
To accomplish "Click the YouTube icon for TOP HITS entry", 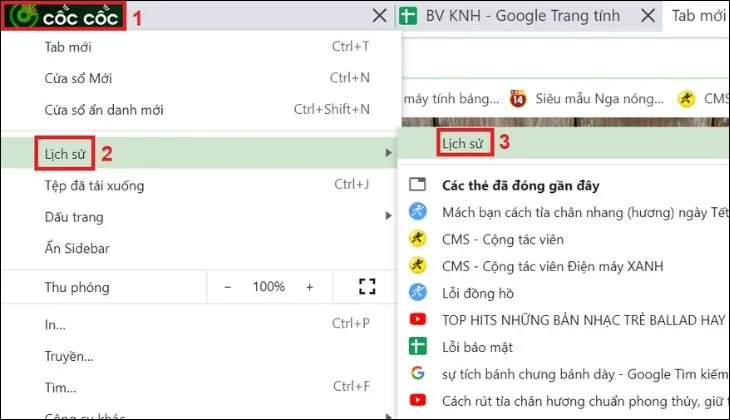I will tap(418, 320).
